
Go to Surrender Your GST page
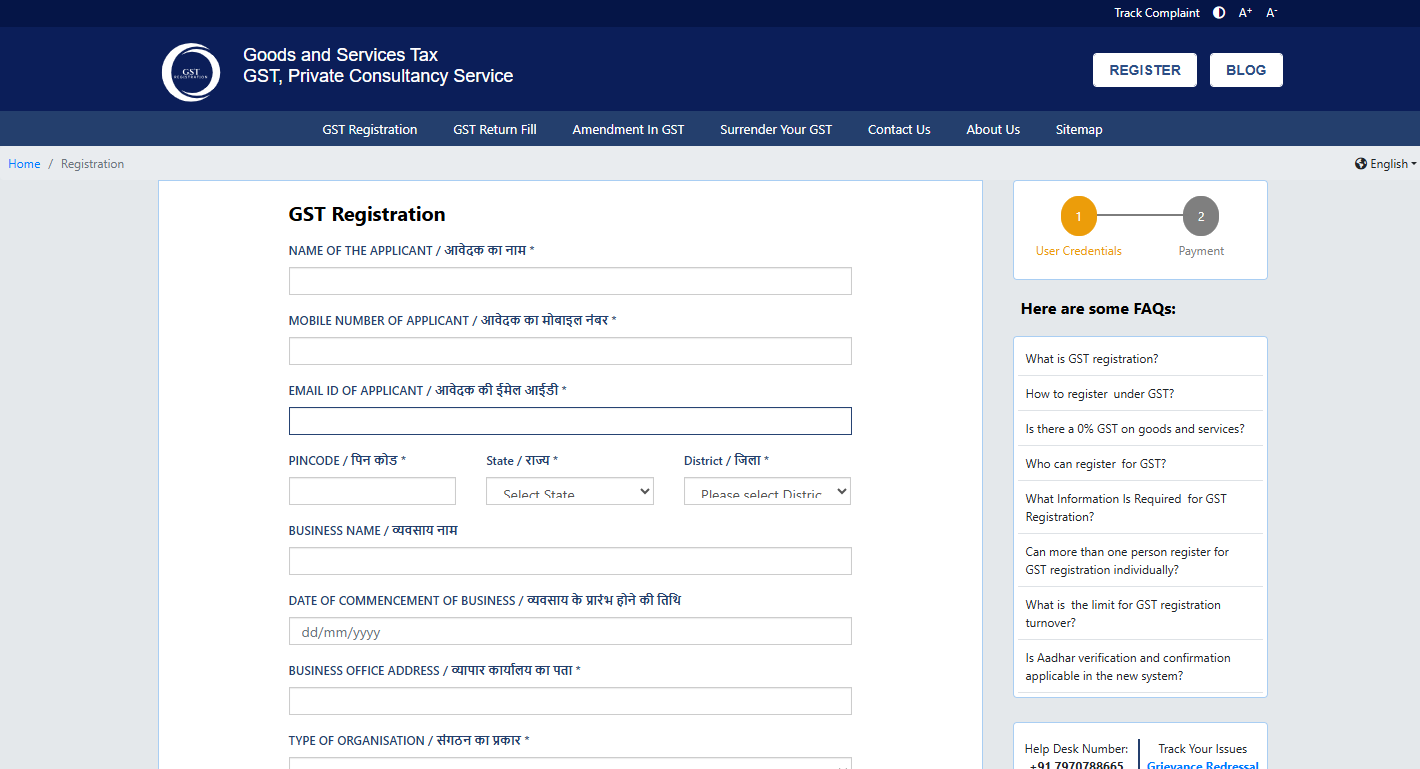point(775,129)
